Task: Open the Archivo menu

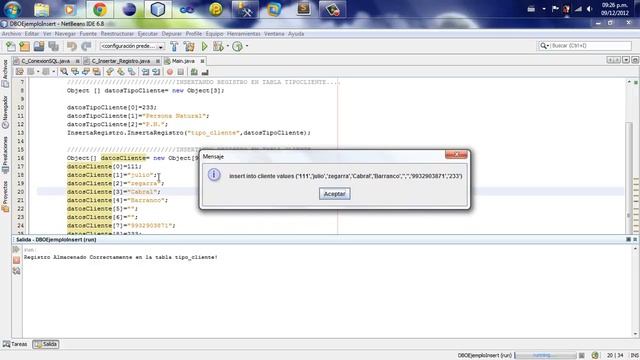Action: pyautogui.click(x=11, y=34)
